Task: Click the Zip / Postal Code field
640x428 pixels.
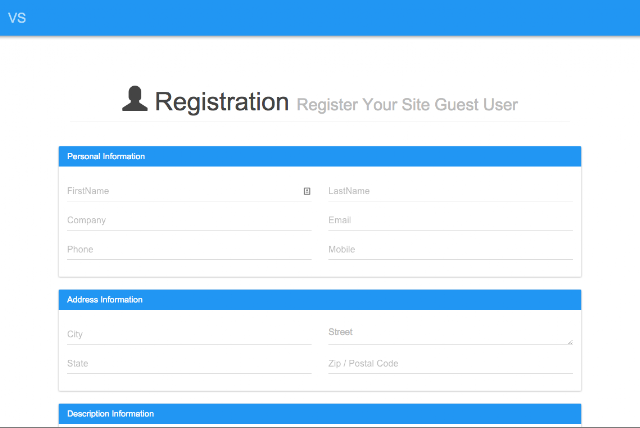Action: click(450, 364)
